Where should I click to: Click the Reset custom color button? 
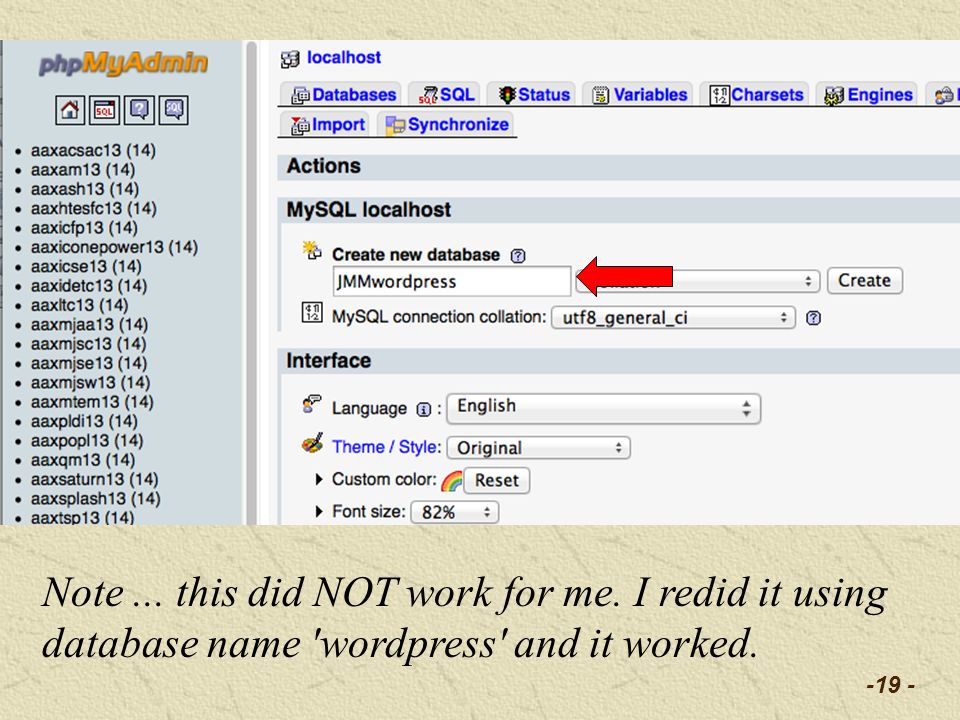[x=497, y=481]
